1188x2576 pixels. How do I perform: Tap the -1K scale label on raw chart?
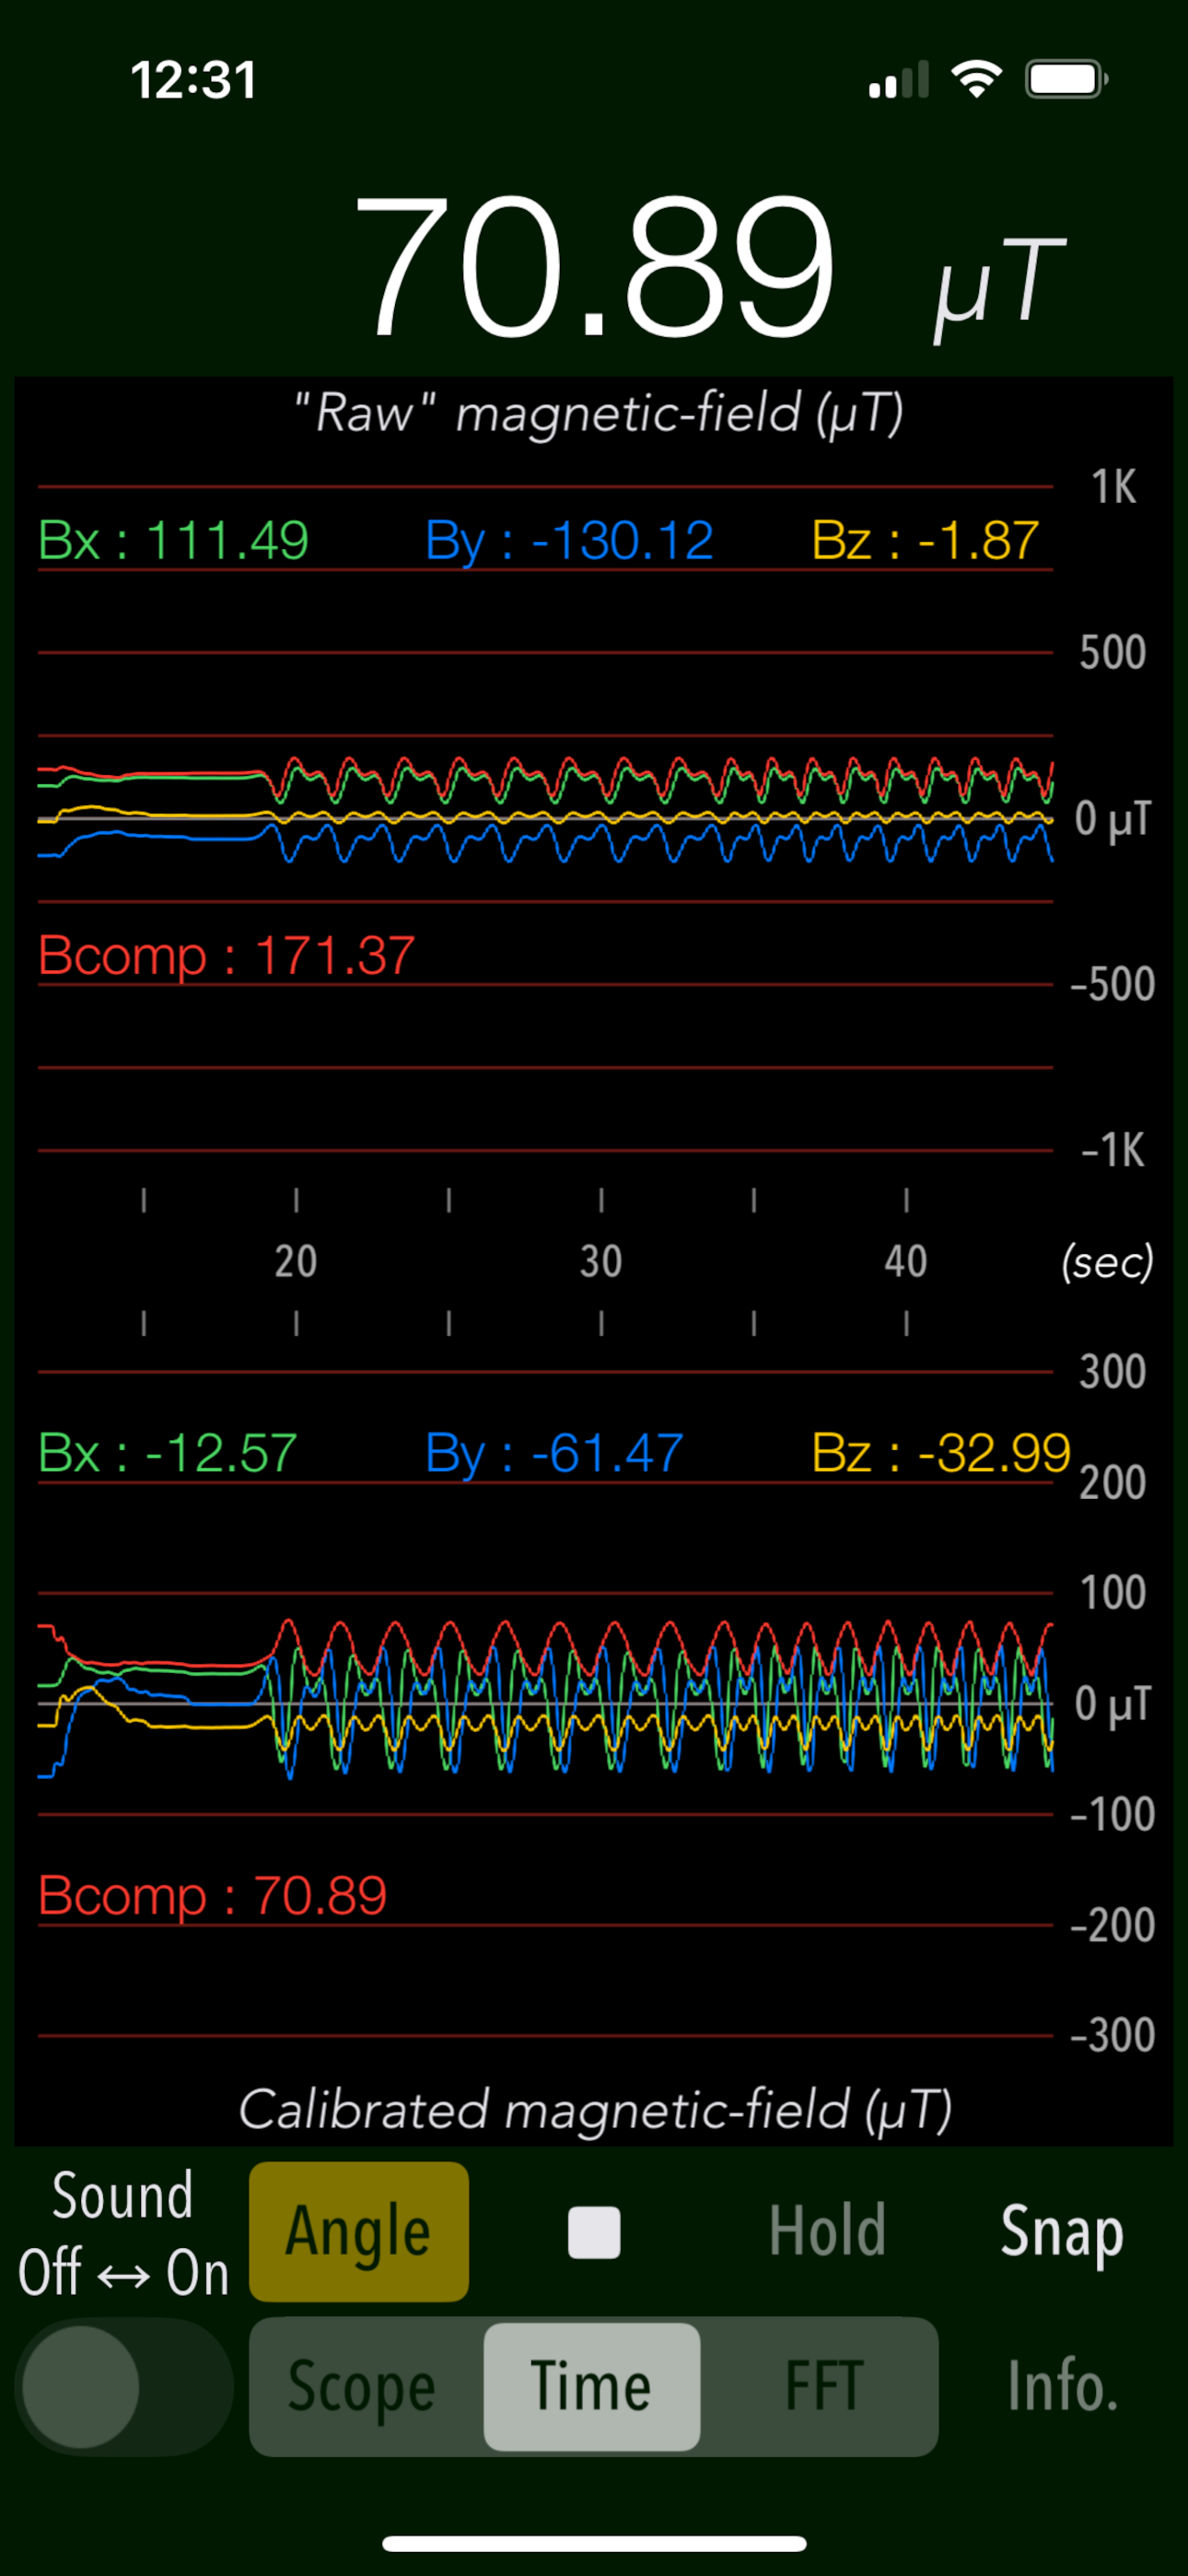[1112, 1151]
